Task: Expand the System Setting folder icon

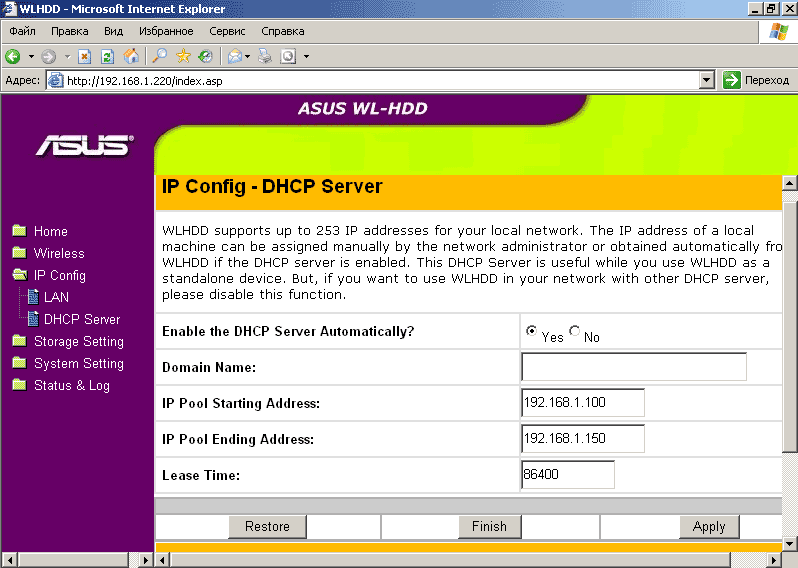Action: [19, 363]
